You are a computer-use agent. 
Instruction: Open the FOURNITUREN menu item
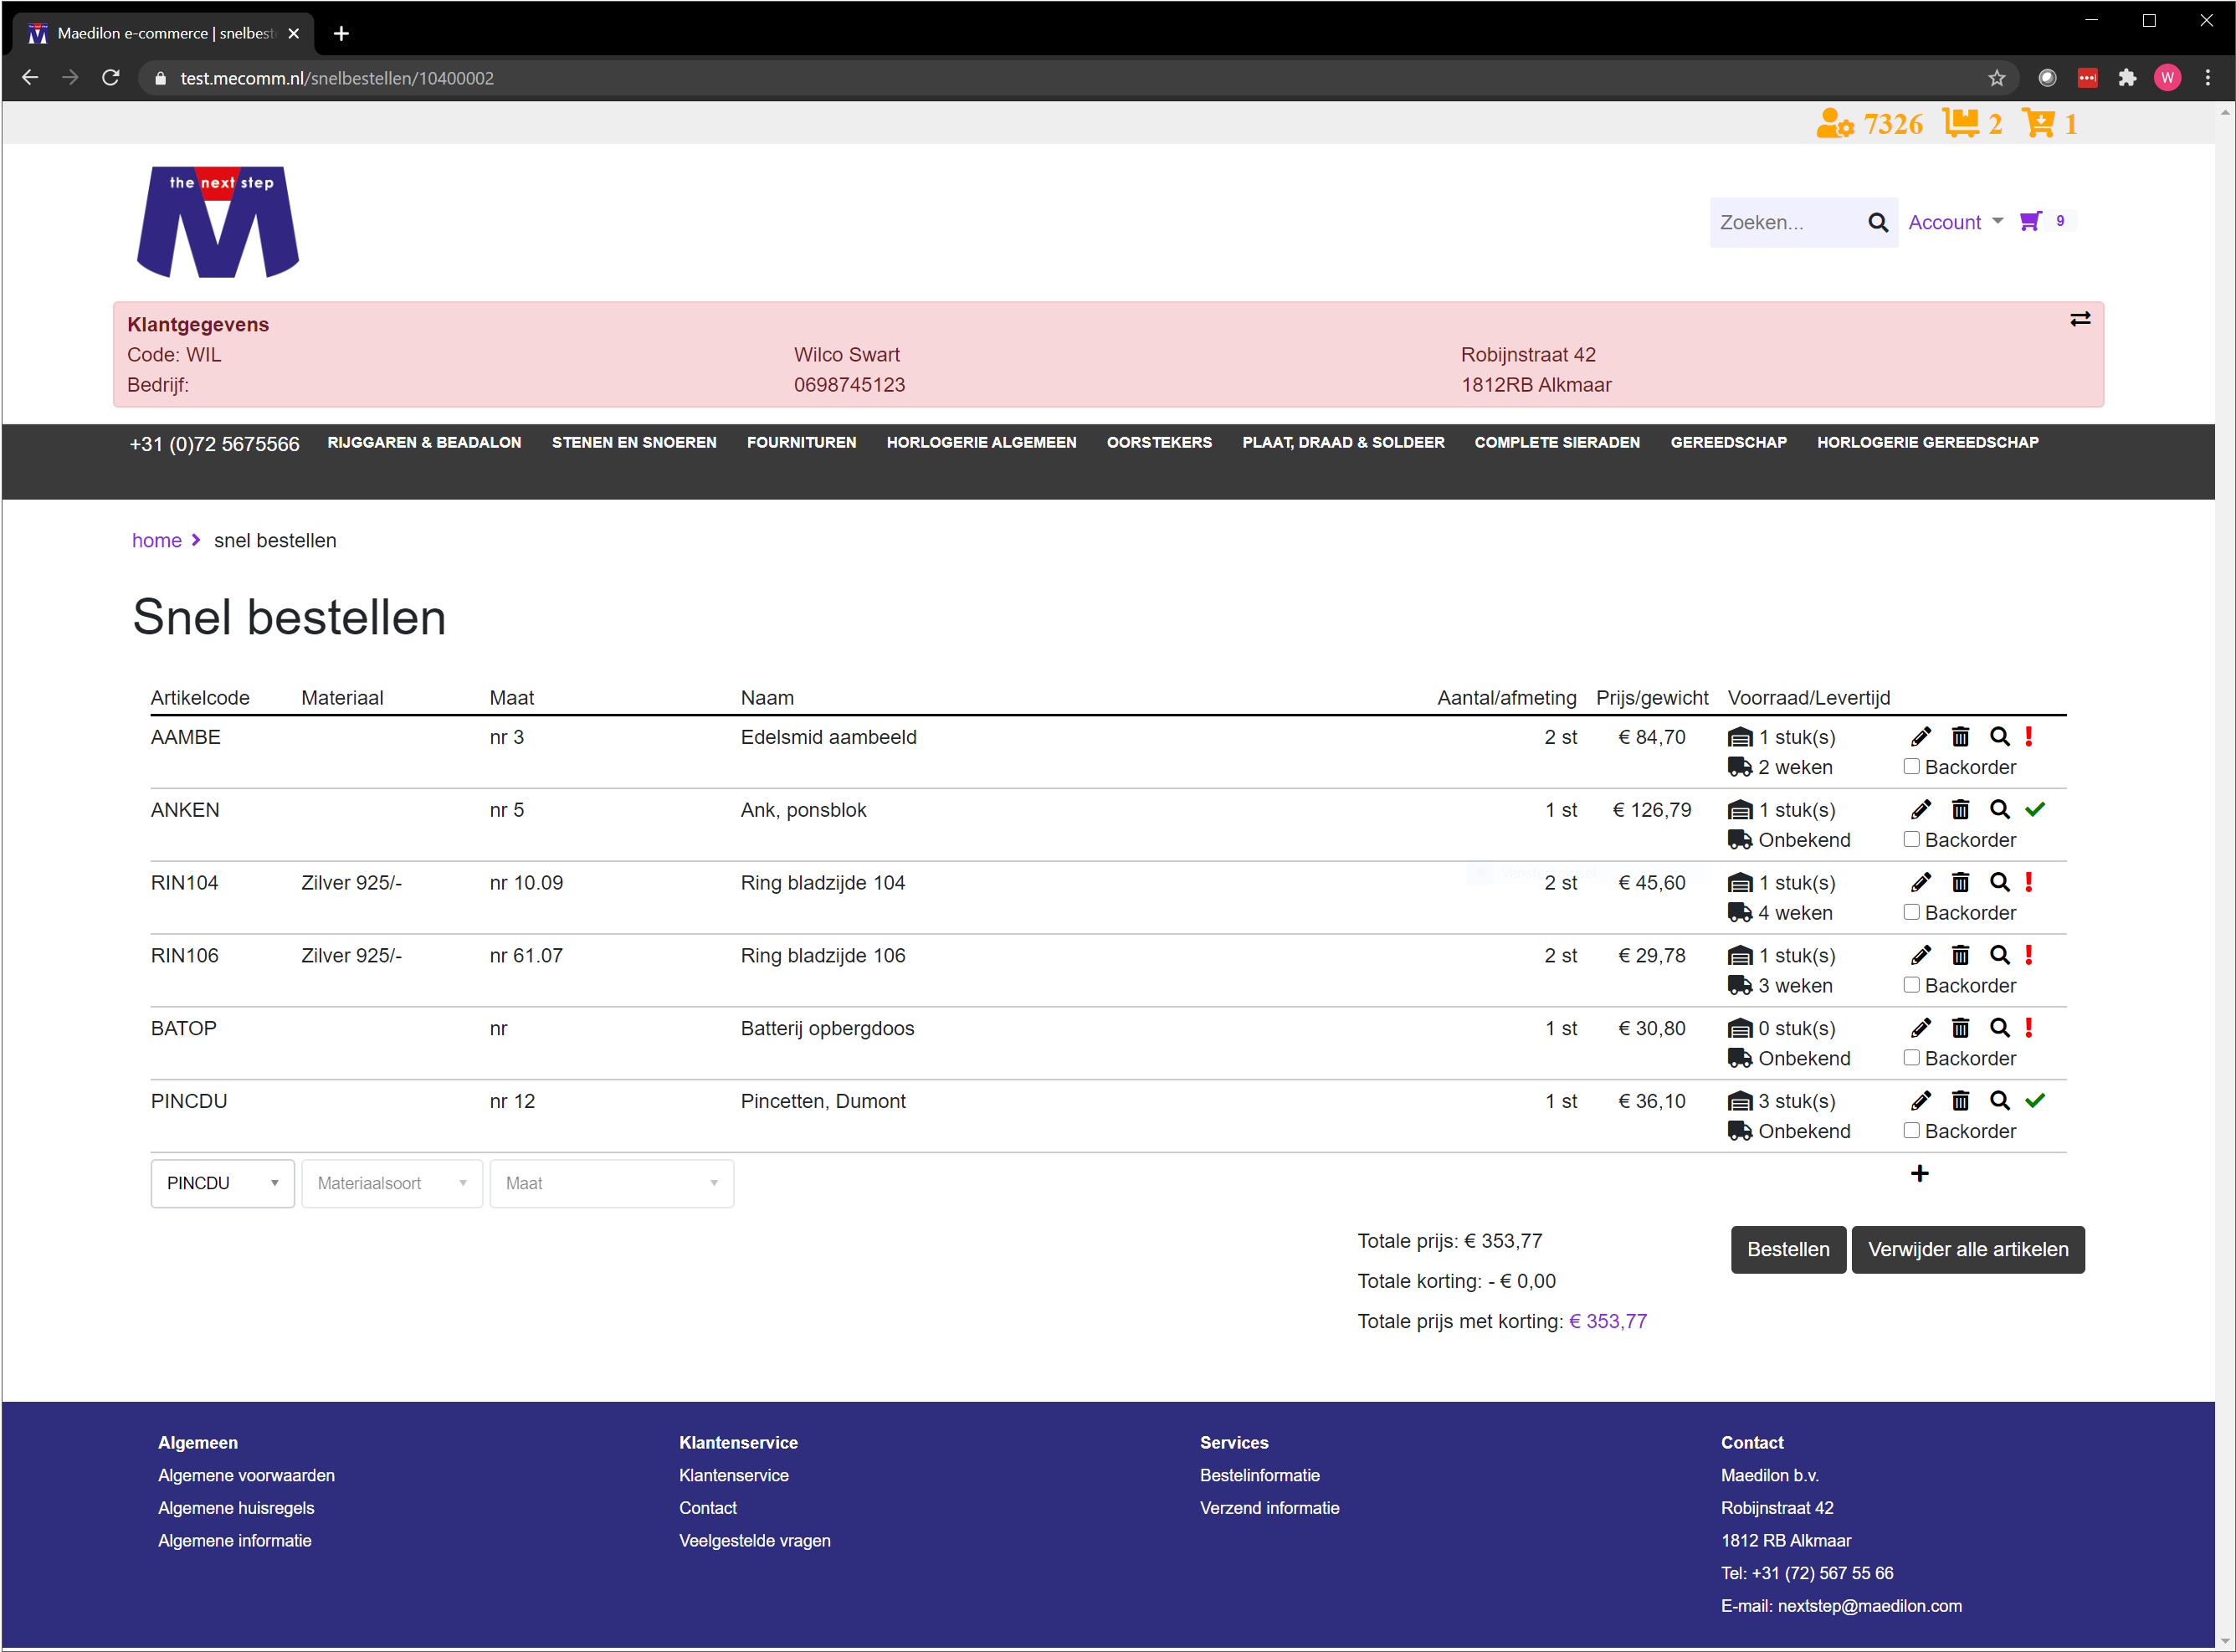tap(801, 442)
